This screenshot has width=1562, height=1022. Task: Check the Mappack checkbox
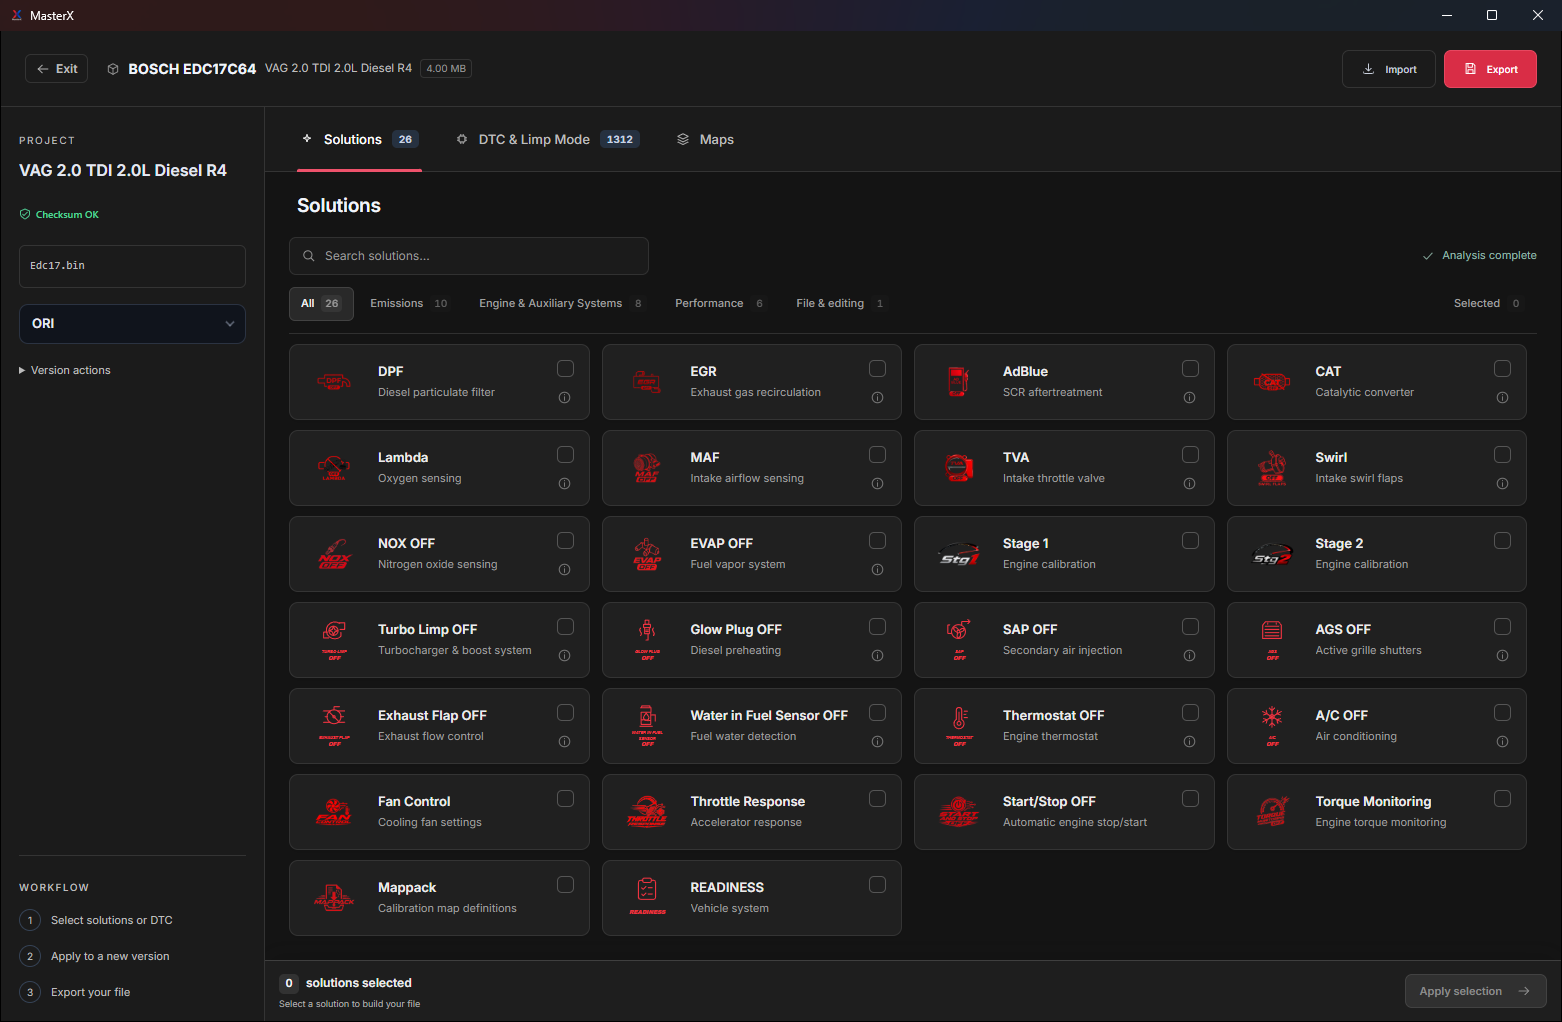tap(565, 885)
